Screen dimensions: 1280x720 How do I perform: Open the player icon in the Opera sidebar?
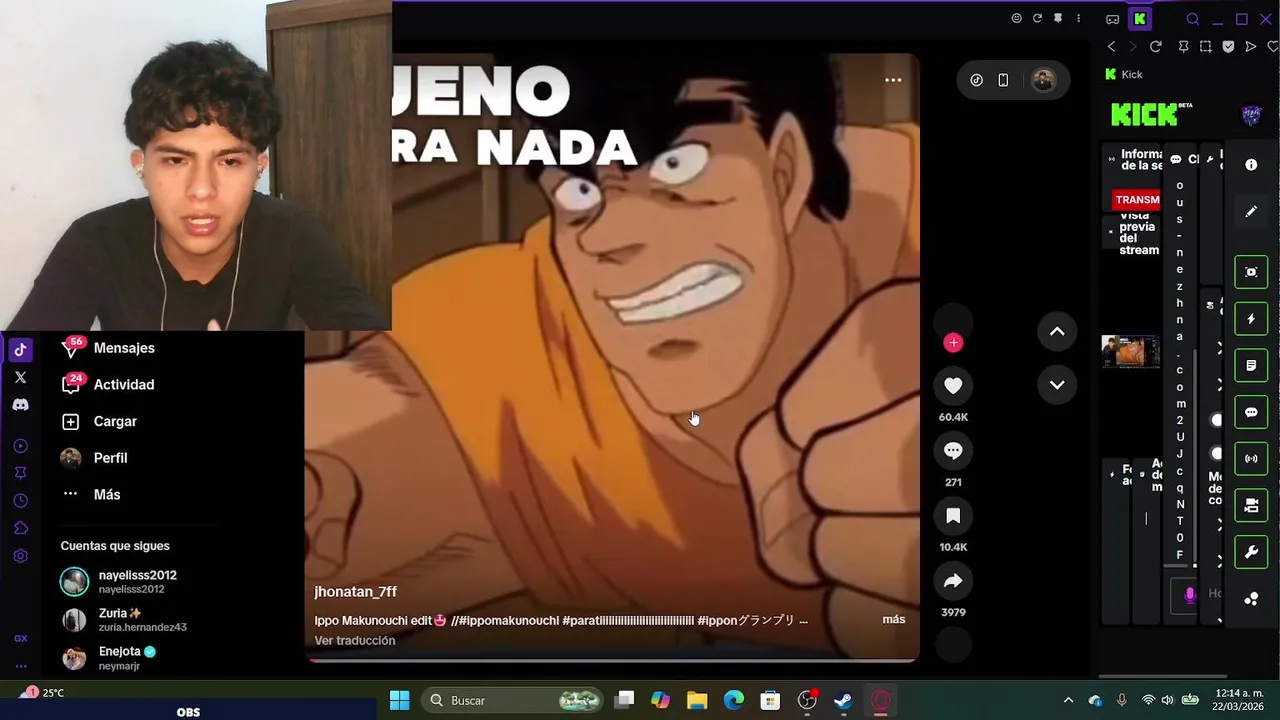(x=20, y=446)
